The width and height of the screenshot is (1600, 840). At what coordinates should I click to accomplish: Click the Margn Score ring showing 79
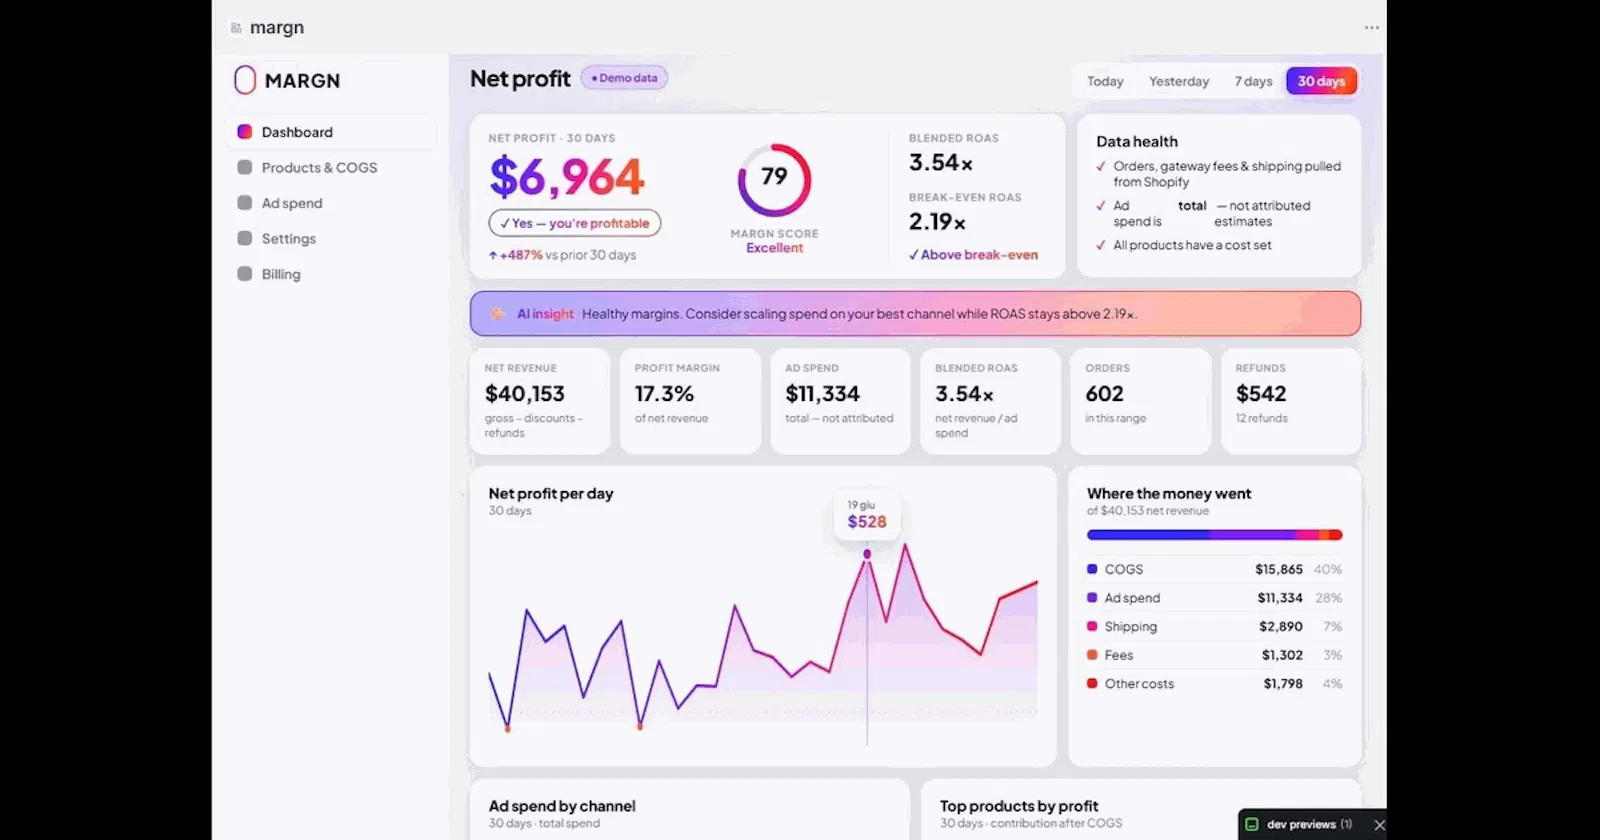pyautogui.click(x=774, y=180)
